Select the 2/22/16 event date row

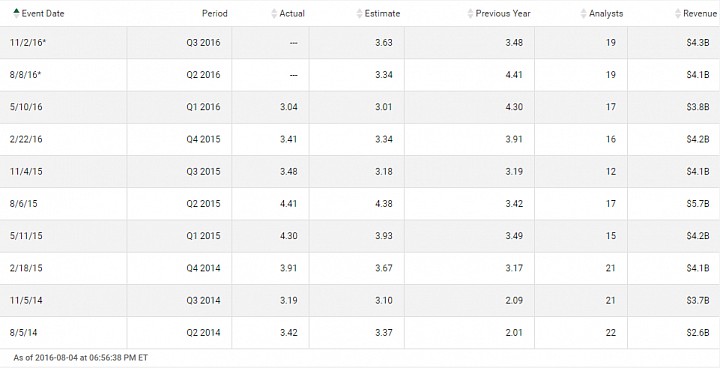(360, 139)
